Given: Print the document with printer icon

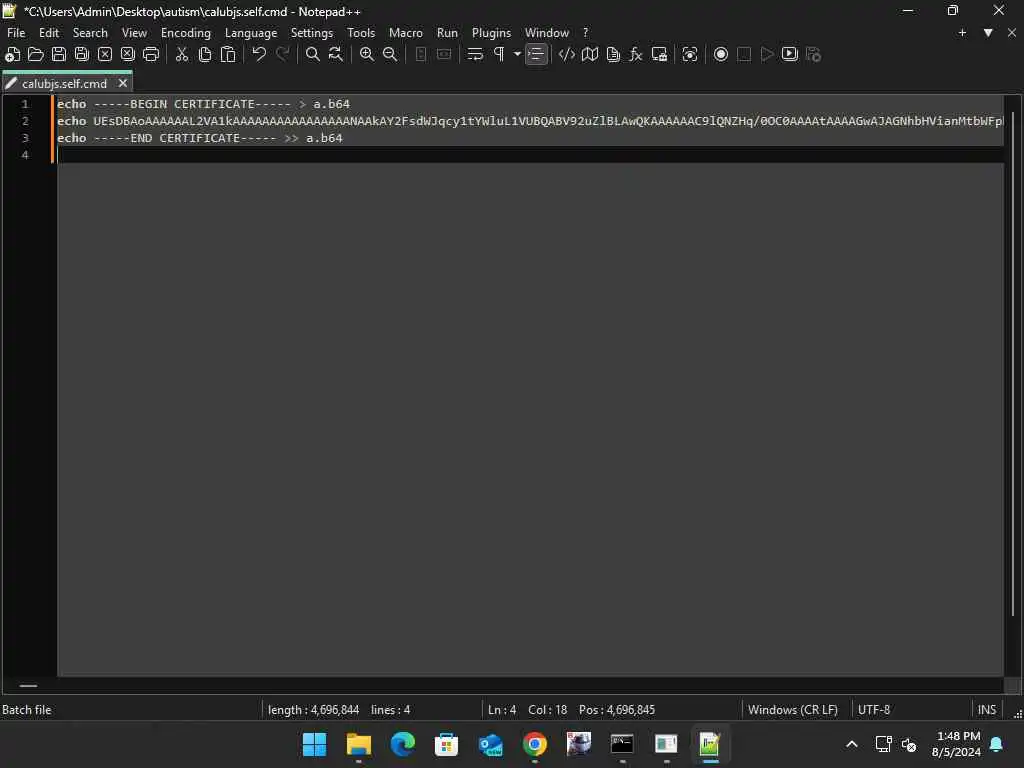Looking at the screenshot, I should click(x=151, y=54).
